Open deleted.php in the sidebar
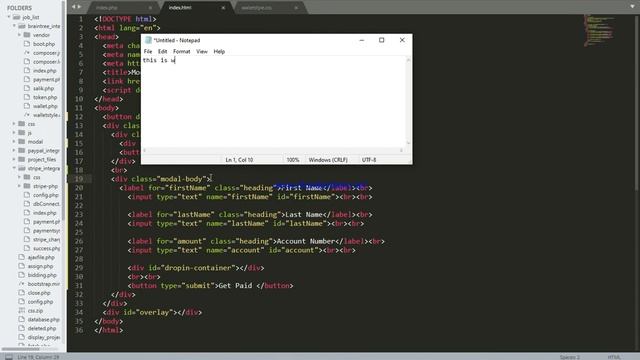Image resolution: width=640 pixels, height=360 pixels. coord(42,328)
